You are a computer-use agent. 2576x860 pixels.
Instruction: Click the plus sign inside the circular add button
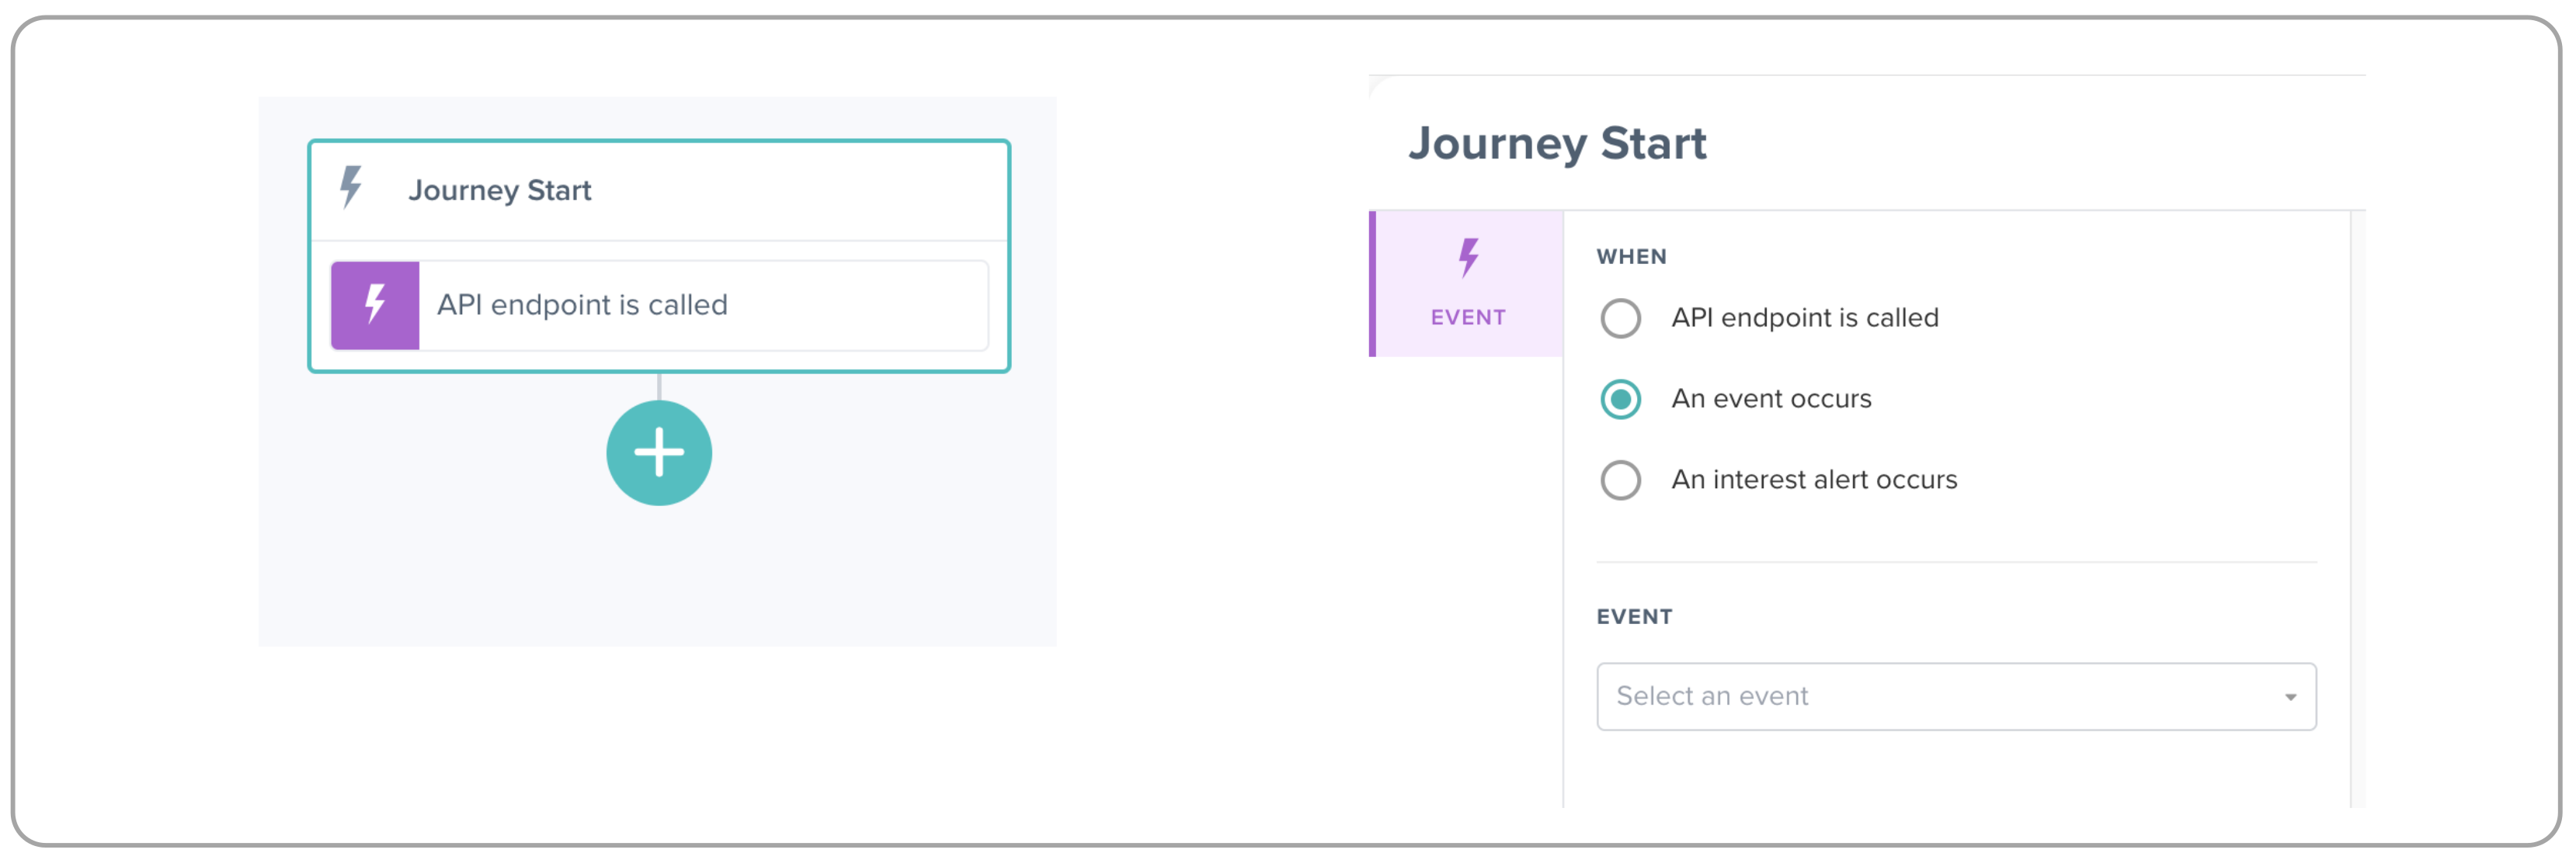(x=659, y=452)
